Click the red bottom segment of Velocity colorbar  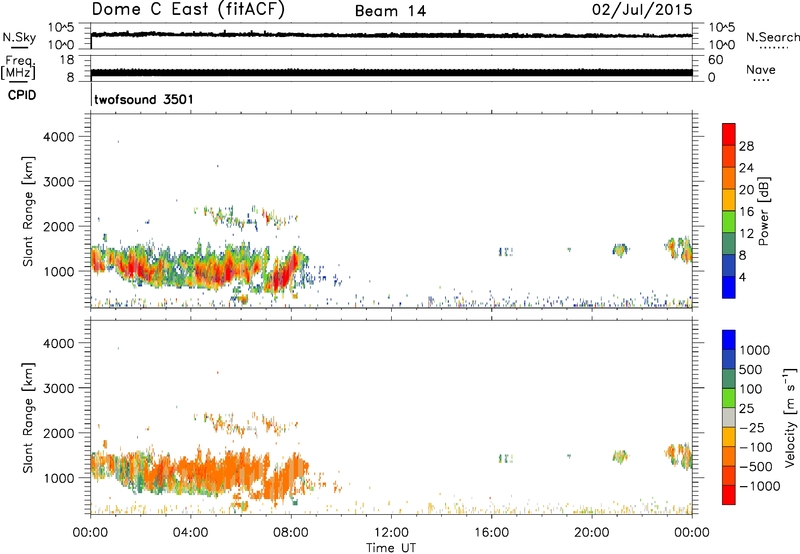coord(729,495)
